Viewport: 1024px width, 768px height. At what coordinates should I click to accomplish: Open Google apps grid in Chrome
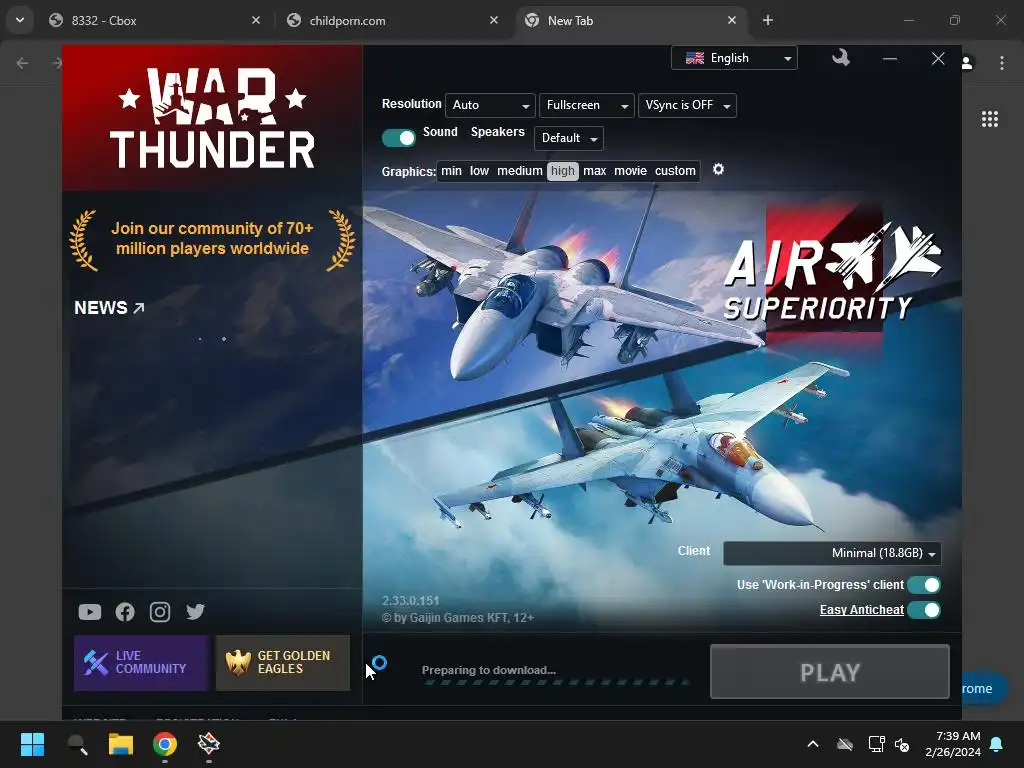(x=990, y=119)
